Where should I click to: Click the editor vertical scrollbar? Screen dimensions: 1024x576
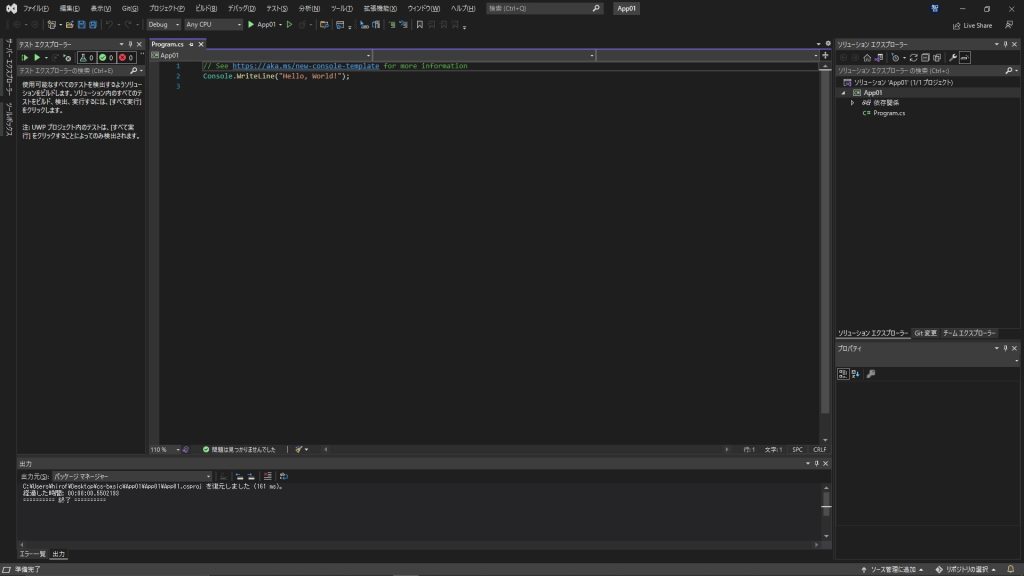click(825, 250)
